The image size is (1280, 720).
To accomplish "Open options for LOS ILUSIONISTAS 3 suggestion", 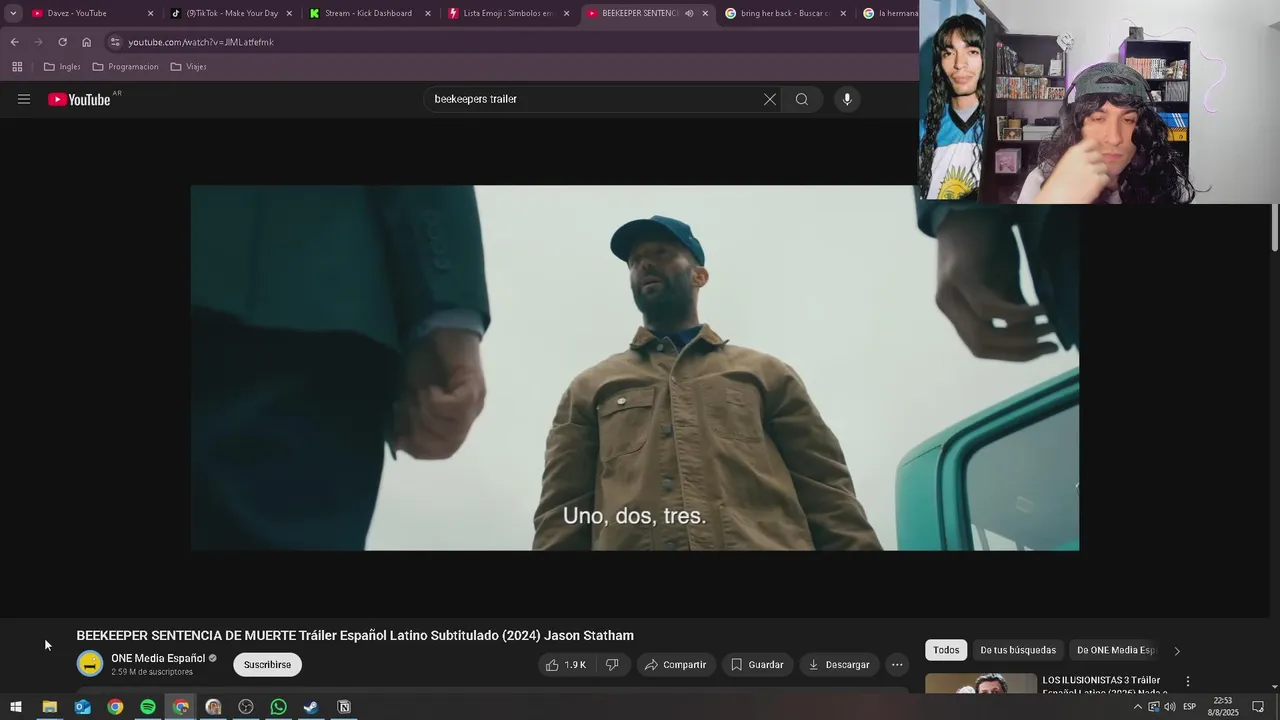I will click(1188, 681).
